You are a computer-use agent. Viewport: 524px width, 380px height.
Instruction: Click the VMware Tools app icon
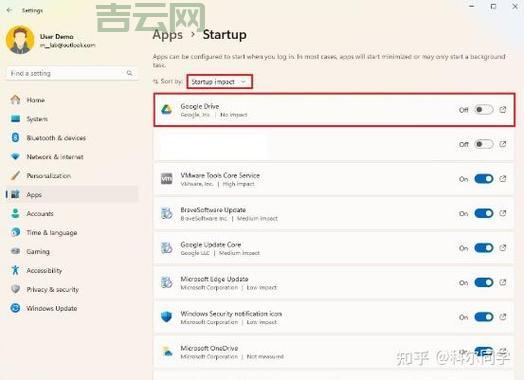click(166, 179)
